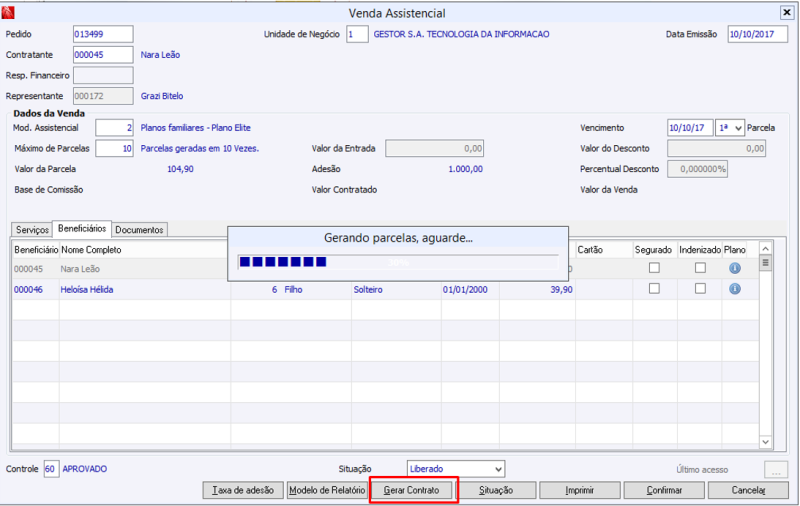Viewport: 800px width, 506px height.
Task: Click the Pedido field 013499
Action: click(x=103, y=34)
